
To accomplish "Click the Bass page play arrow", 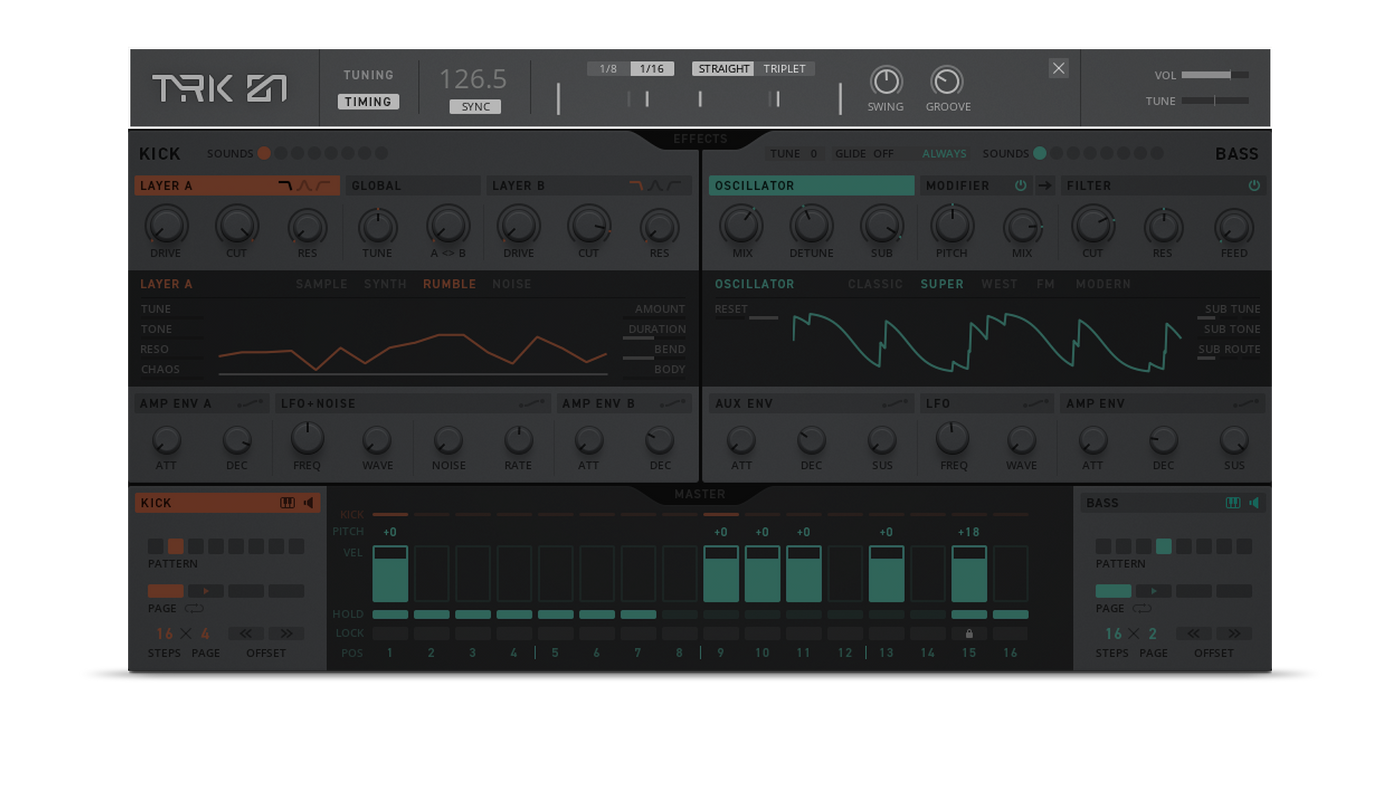I will point(1153,591).
